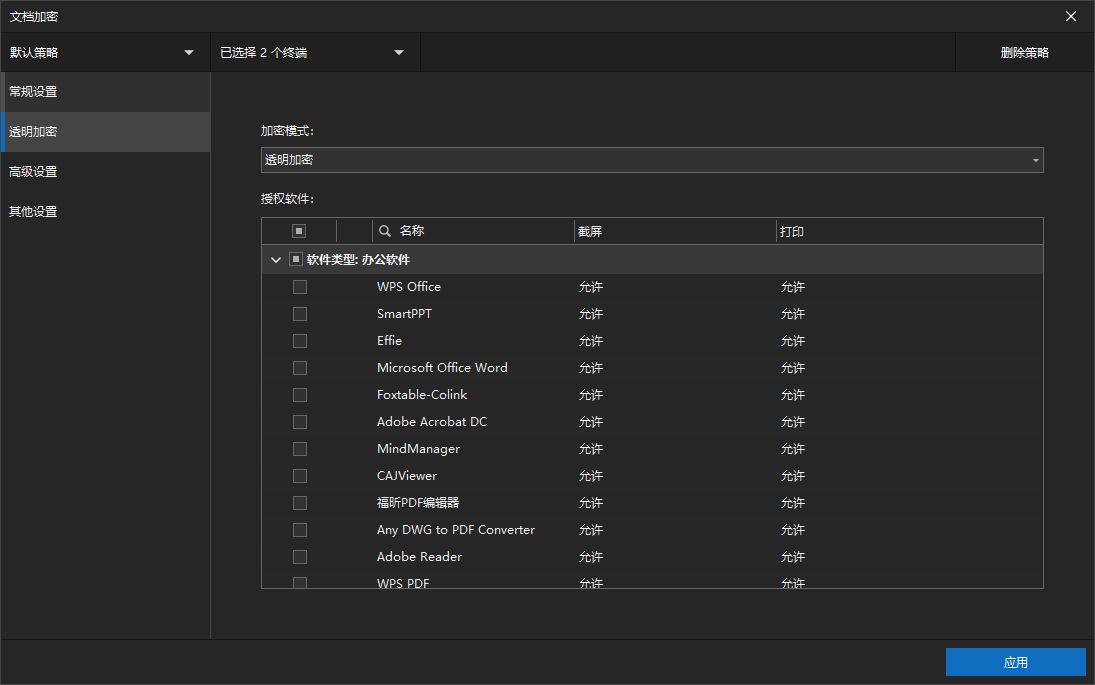Check the CAJViewer checkbox
Screen dimensions: 1095x685
[300, 476]
